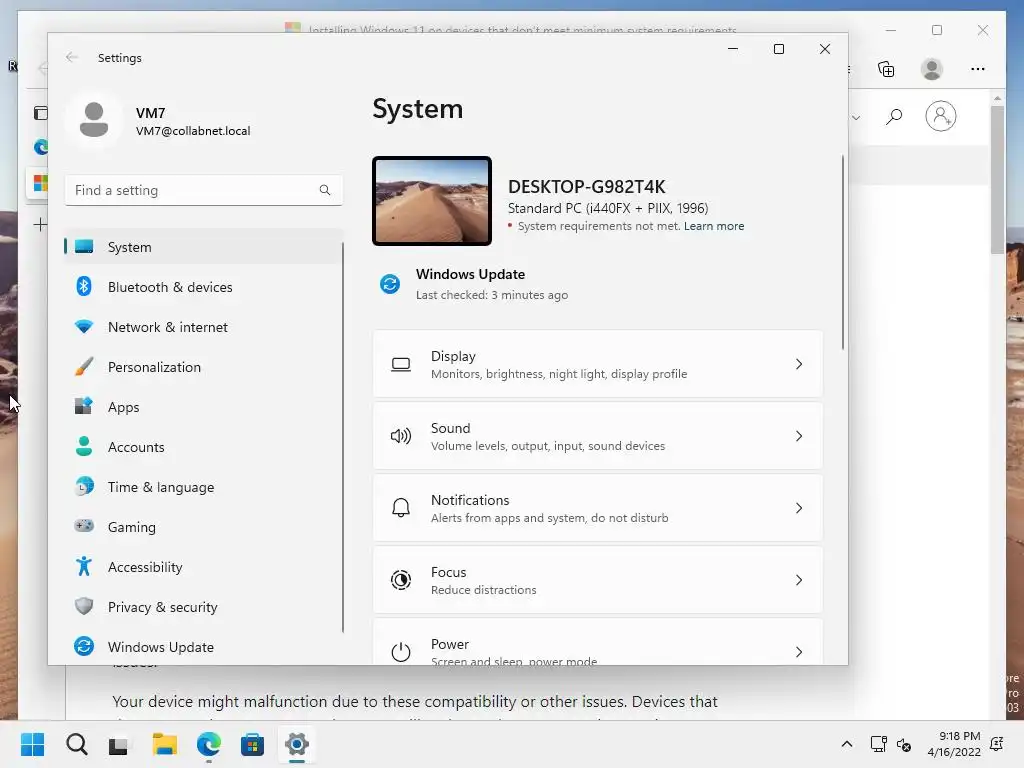Click the sign-in person icon on webpage
This screenshot has width=1024, height=768.
(x=940, y=116)
